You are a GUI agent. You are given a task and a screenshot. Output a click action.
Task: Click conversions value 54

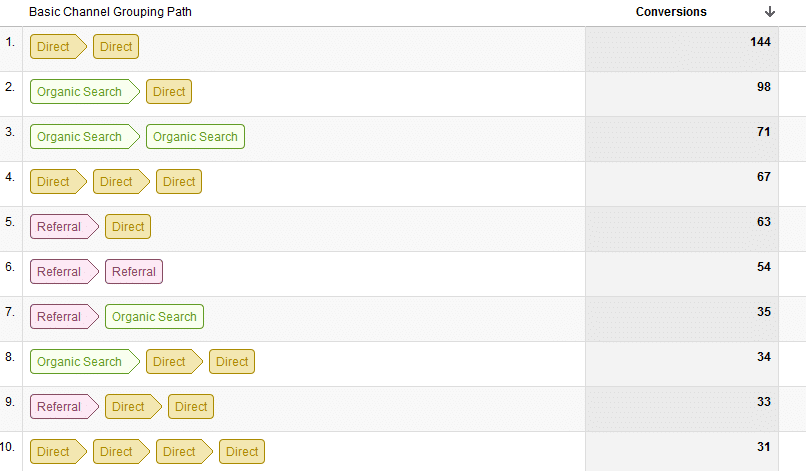pyautogui.click(x=763, y=267)
